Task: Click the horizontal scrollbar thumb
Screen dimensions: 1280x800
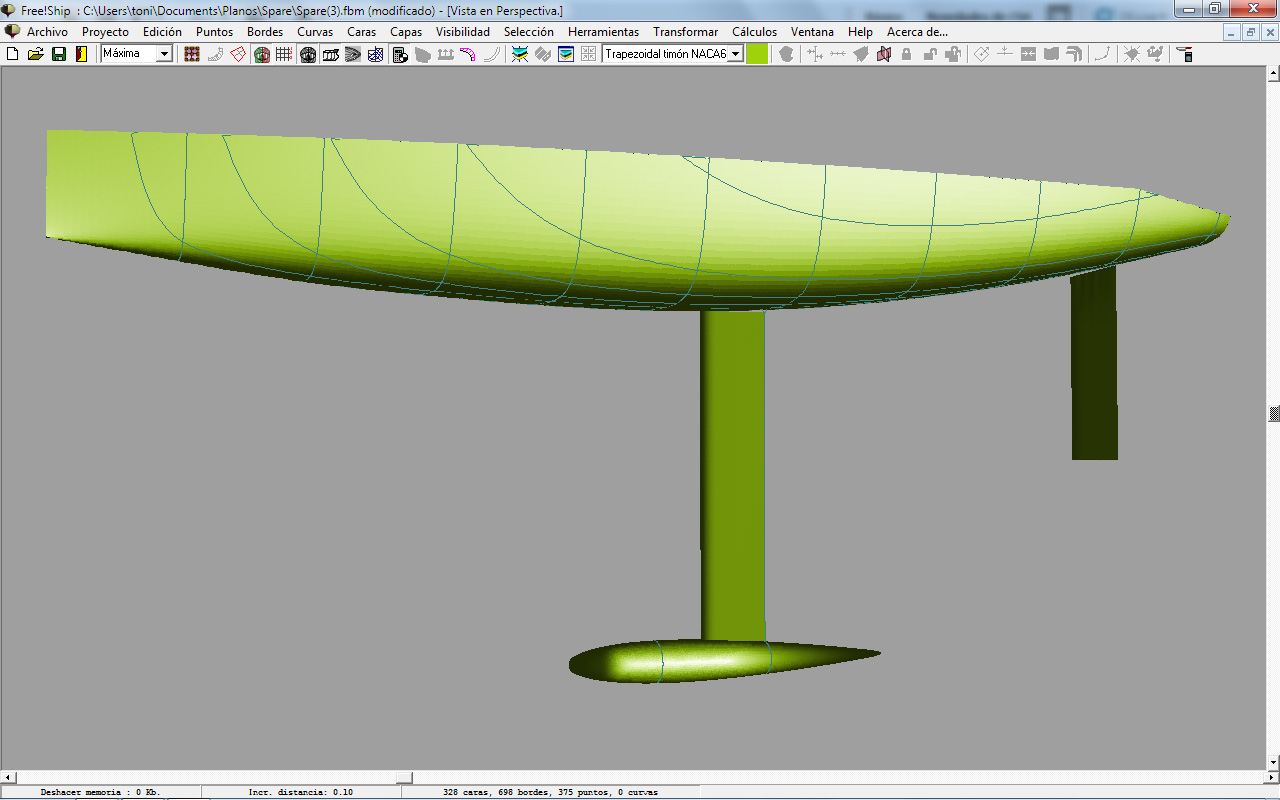Action: pos(404,777)
